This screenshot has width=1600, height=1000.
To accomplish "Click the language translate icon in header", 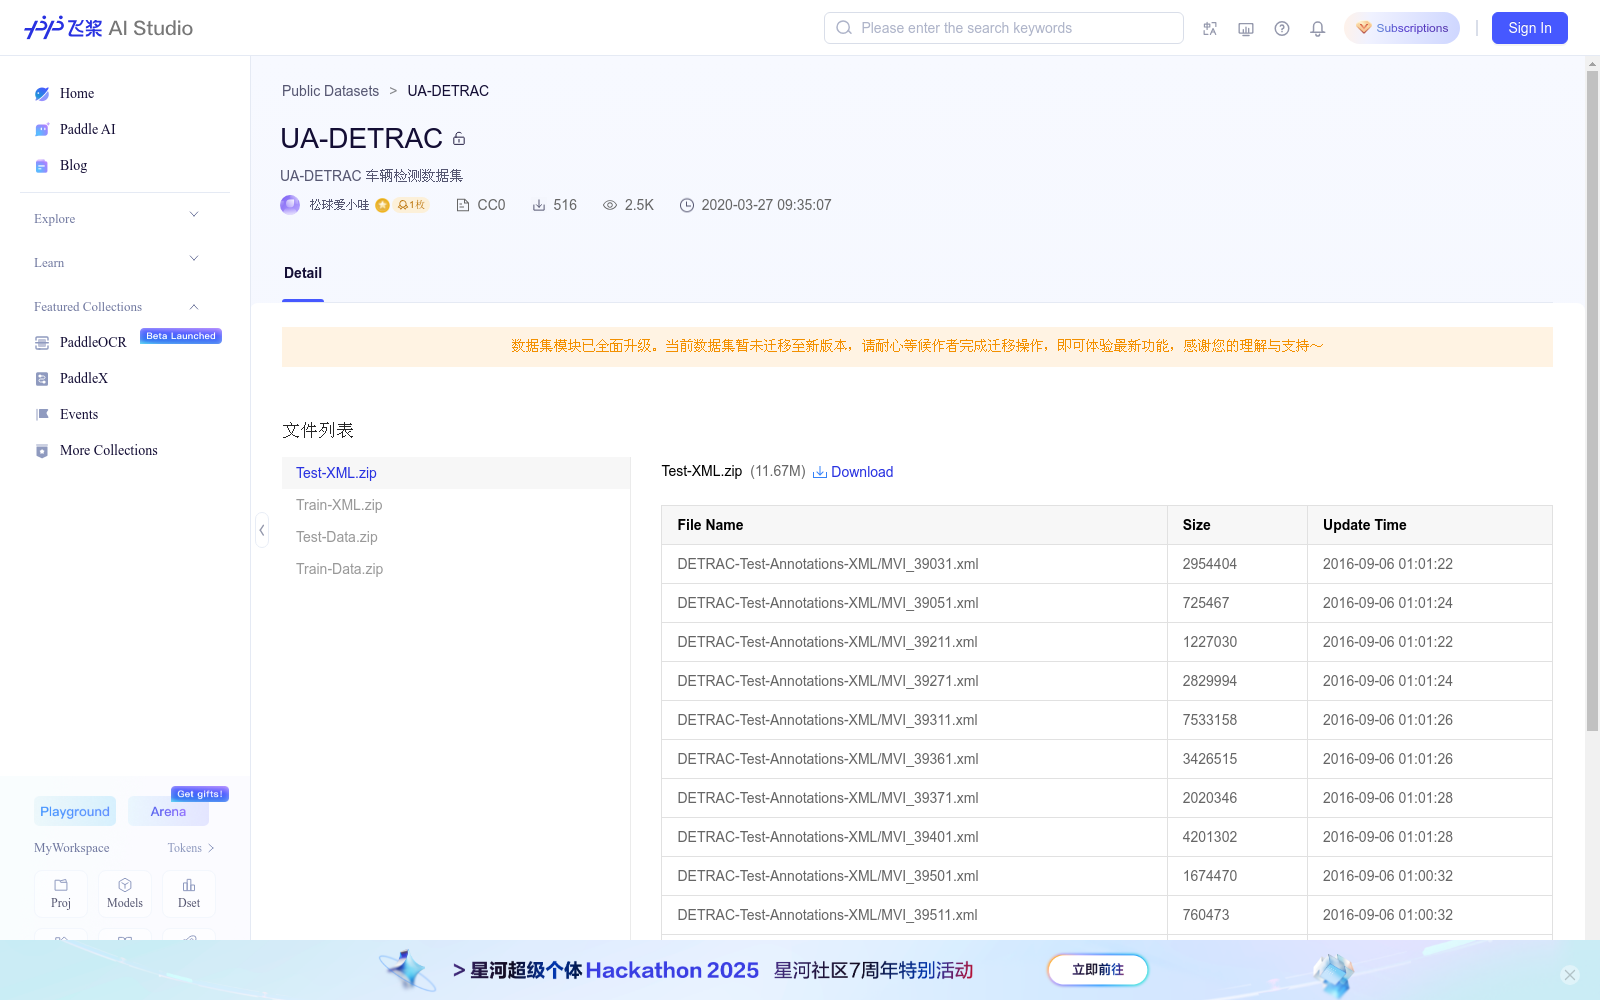I will [1210, 28].
